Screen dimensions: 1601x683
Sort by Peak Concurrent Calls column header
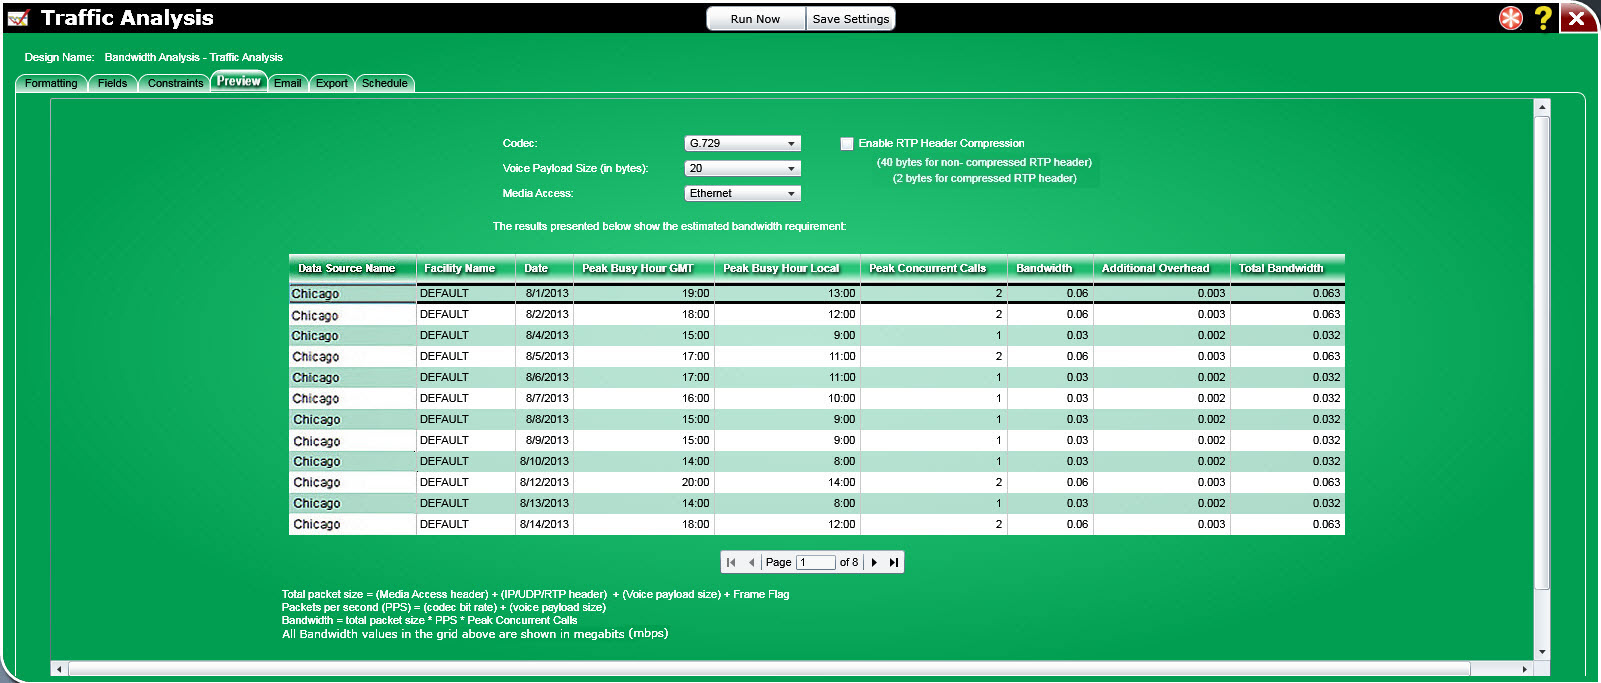[x=927, y=269]
